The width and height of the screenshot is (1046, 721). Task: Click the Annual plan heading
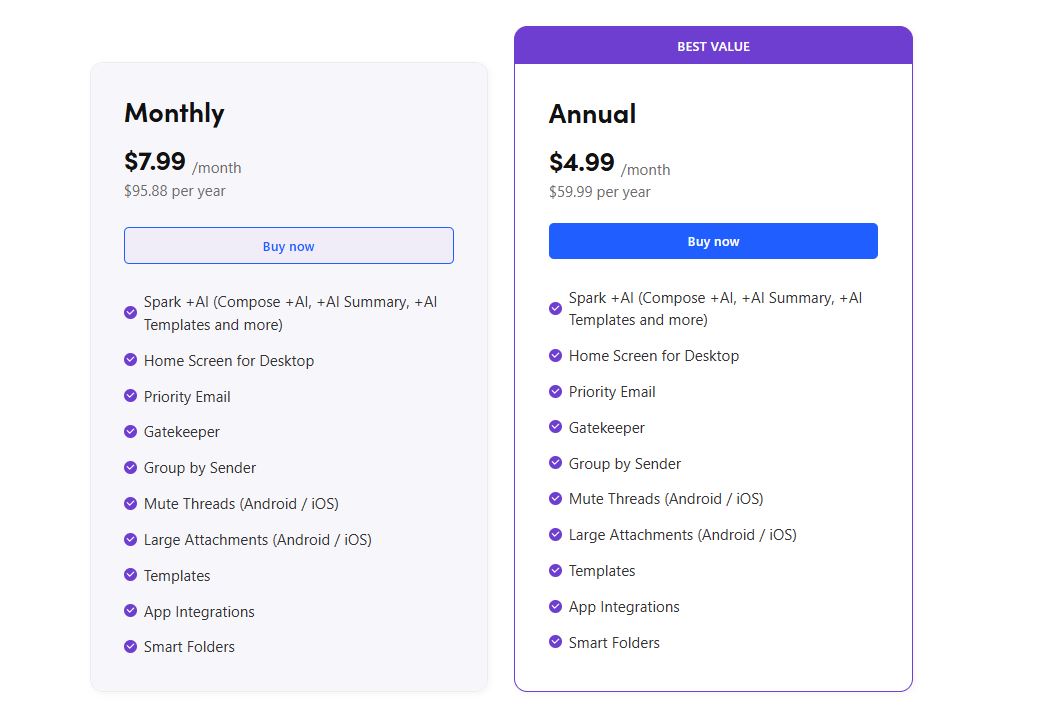coord(592,114)
